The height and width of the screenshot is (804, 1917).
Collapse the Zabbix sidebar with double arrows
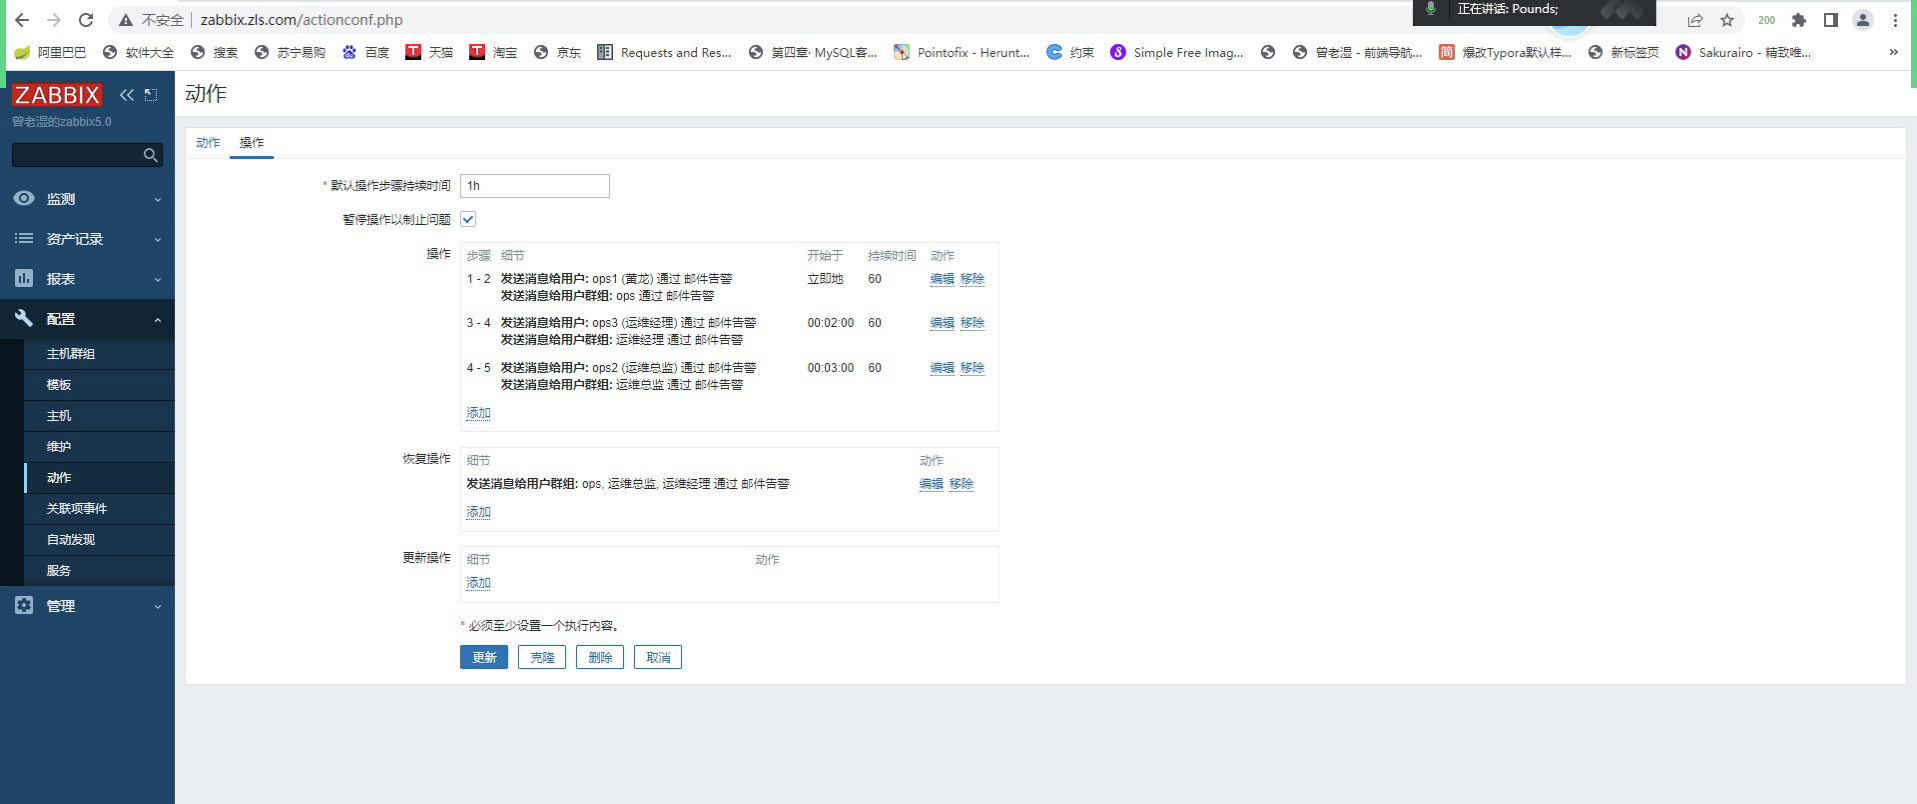point(127,95)
